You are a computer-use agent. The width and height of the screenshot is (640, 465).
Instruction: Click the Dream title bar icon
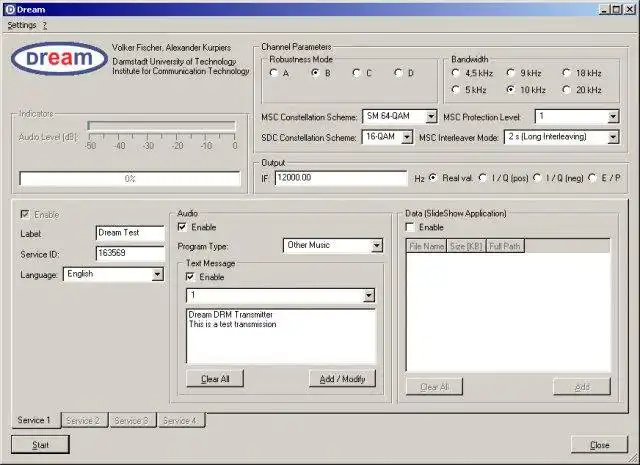pos(10,9)
